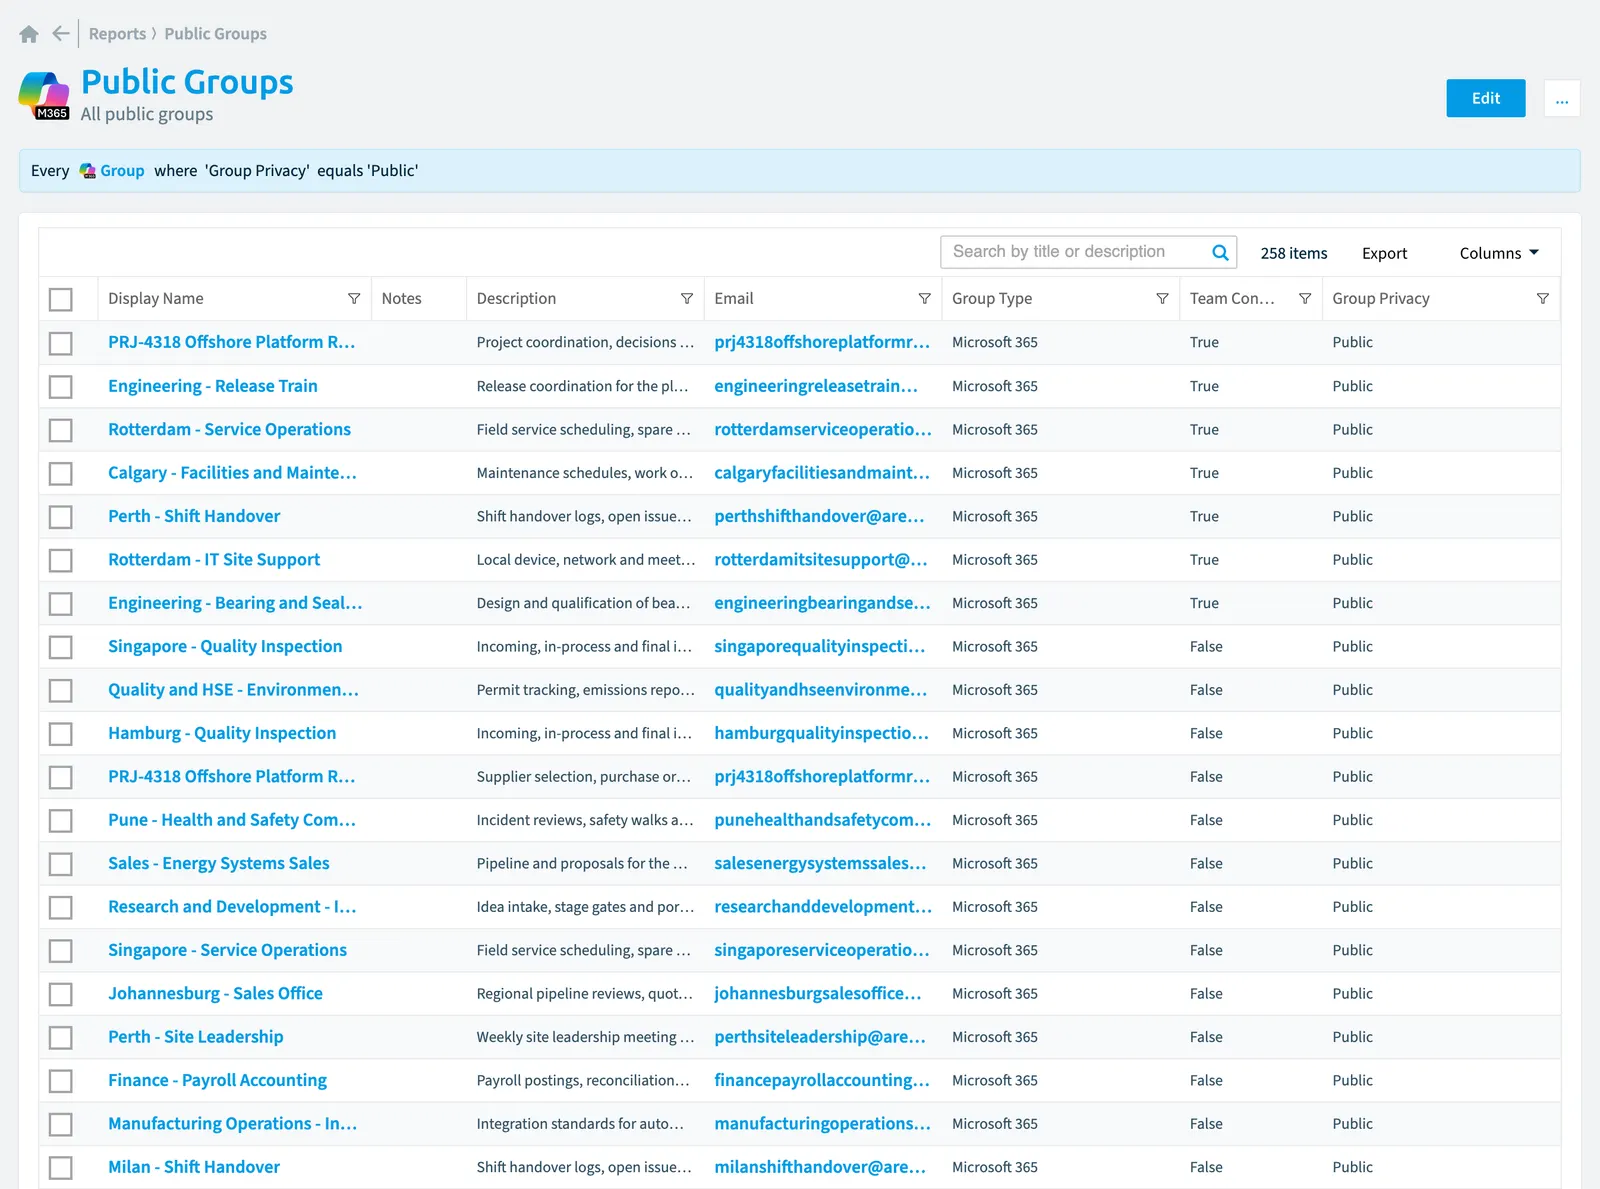
Task: Click the back arrow icon
Action: point(61,34)
